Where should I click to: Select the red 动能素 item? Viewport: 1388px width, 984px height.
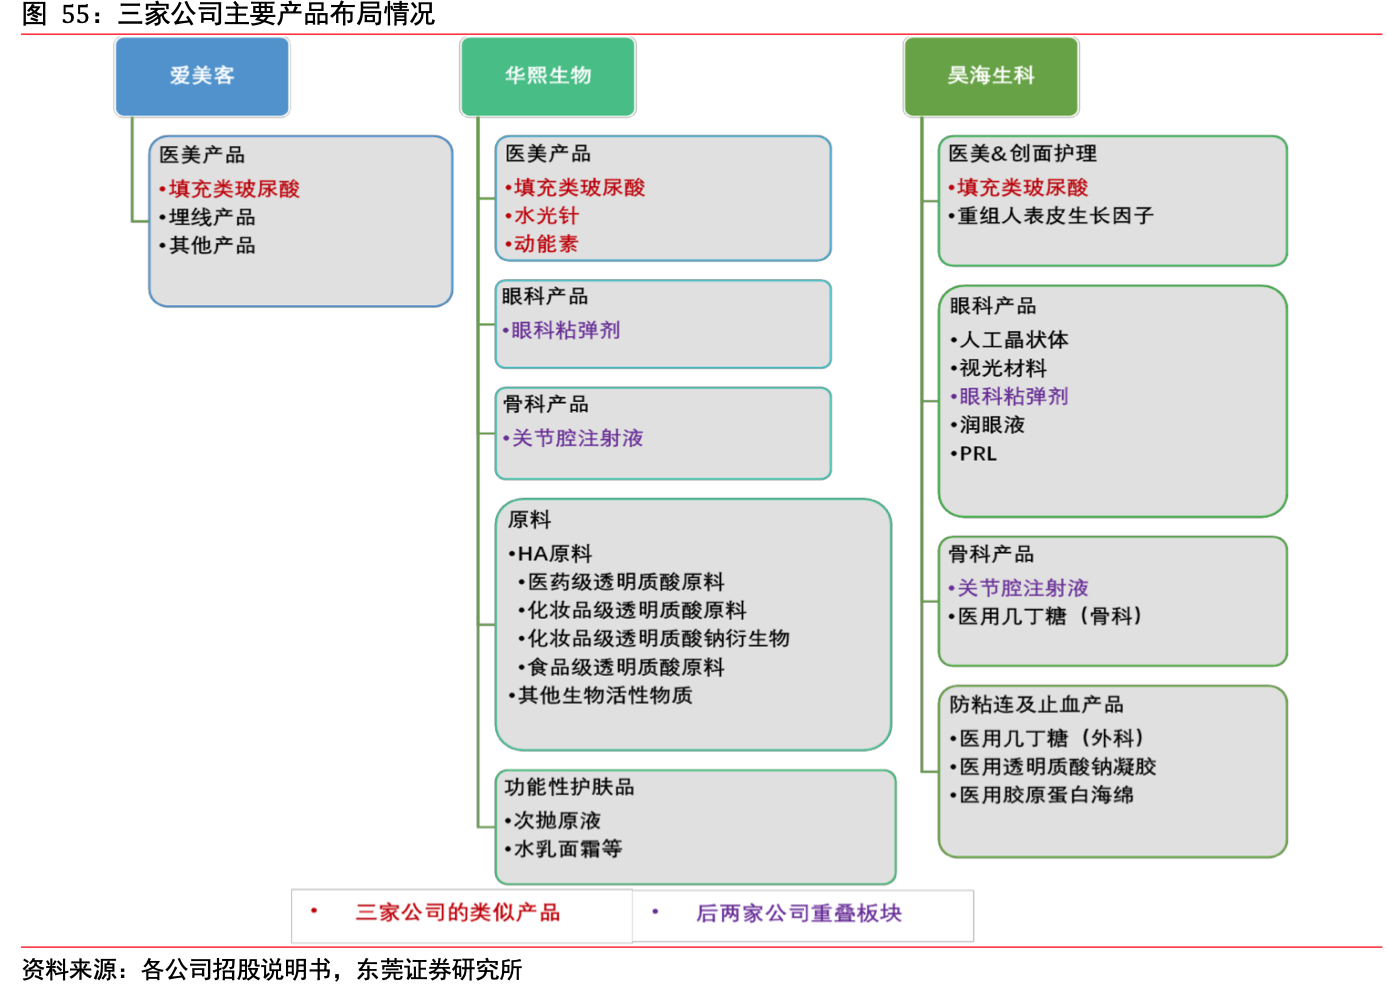point(546,243)
